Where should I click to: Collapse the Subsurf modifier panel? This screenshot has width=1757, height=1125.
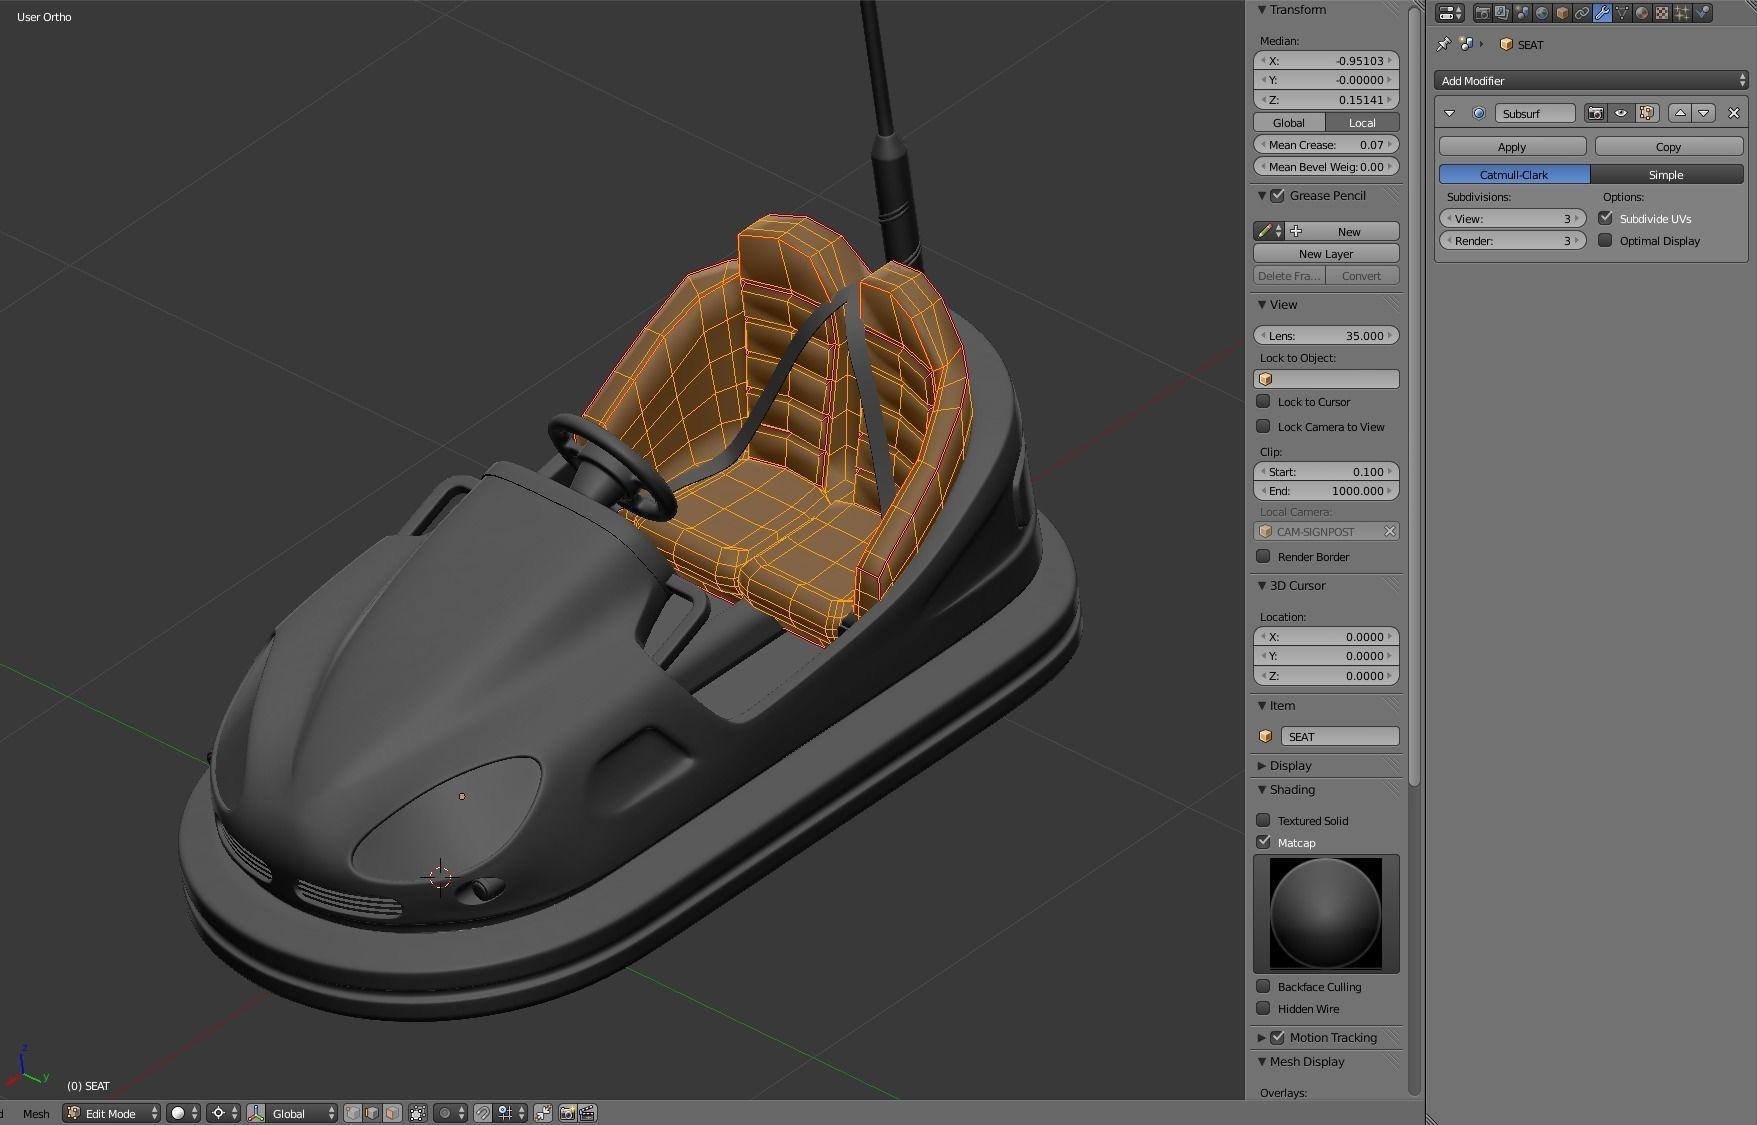pyautogui.click(x=1449, y=113)
